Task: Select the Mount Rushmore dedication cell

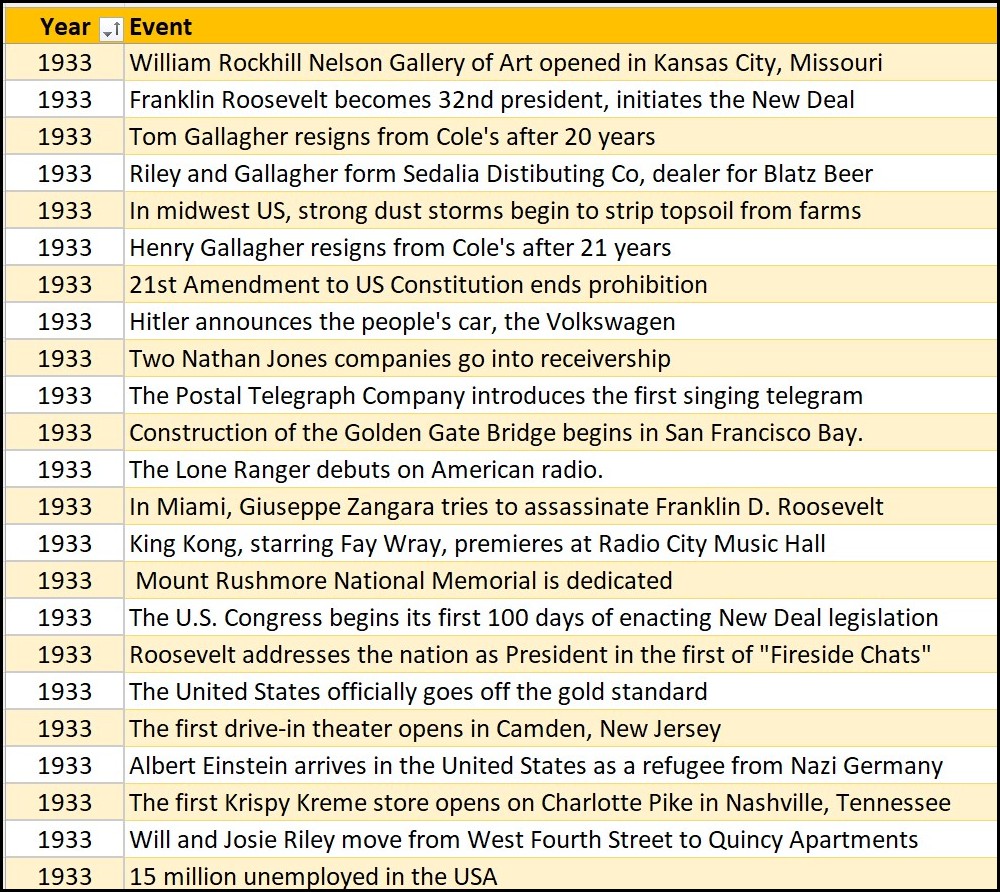Action: point(404,581)
